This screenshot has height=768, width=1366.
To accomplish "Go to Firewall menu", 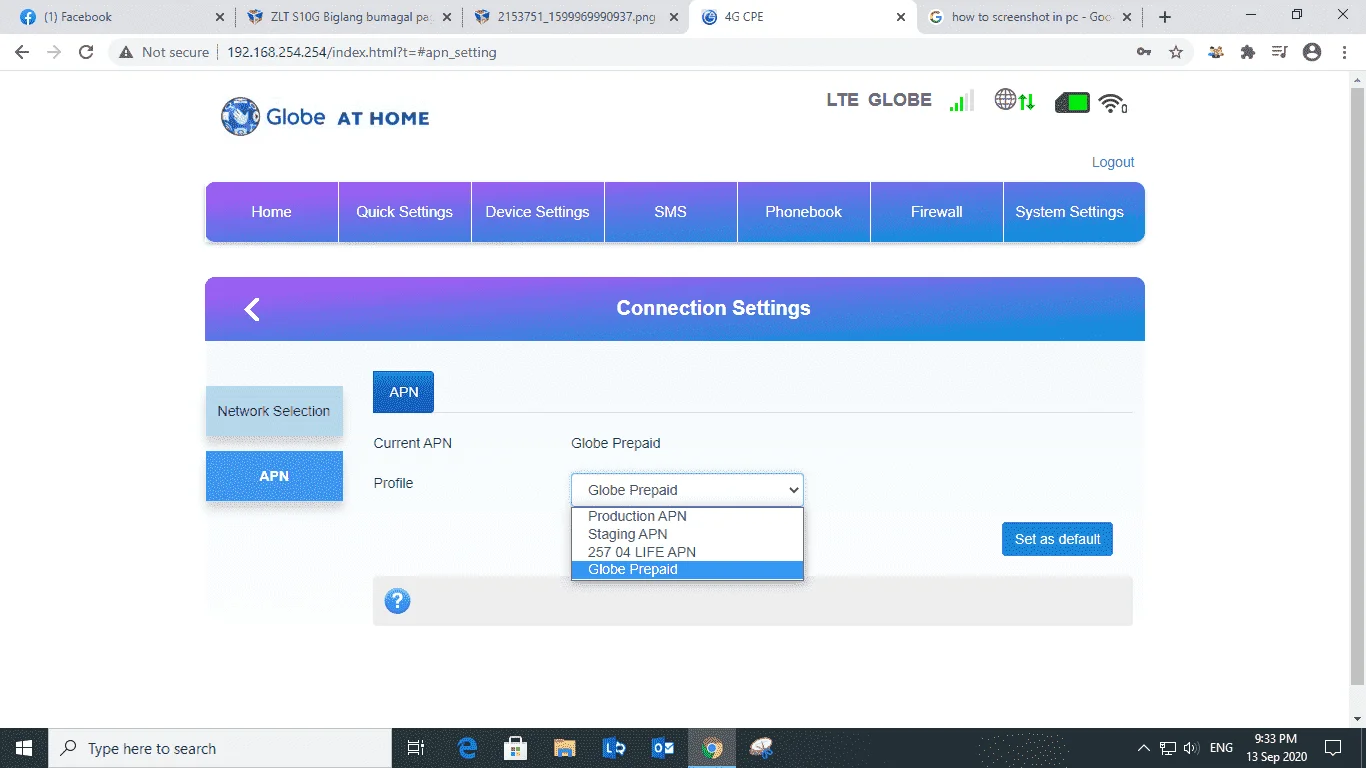I will point(936,212).
